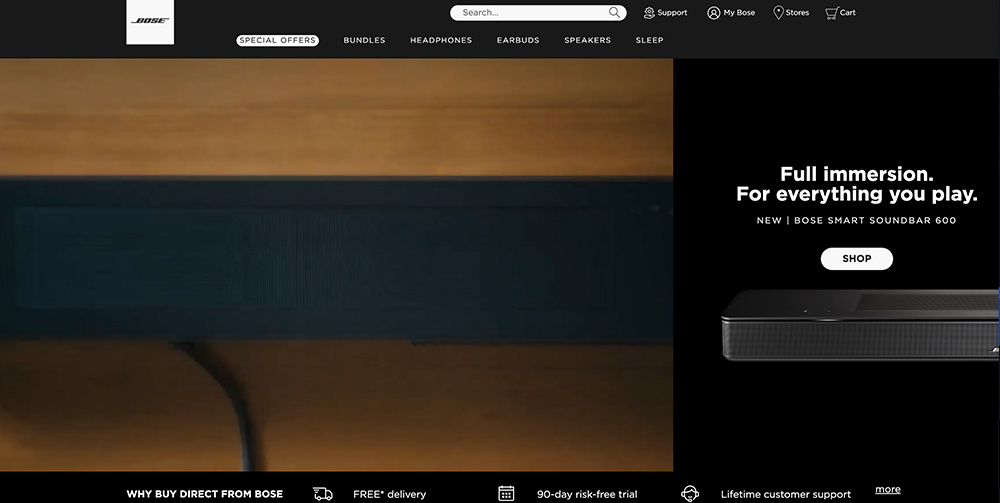Open the Cart link text
This screenshot has height=503, width=1000.
[848, 13]
